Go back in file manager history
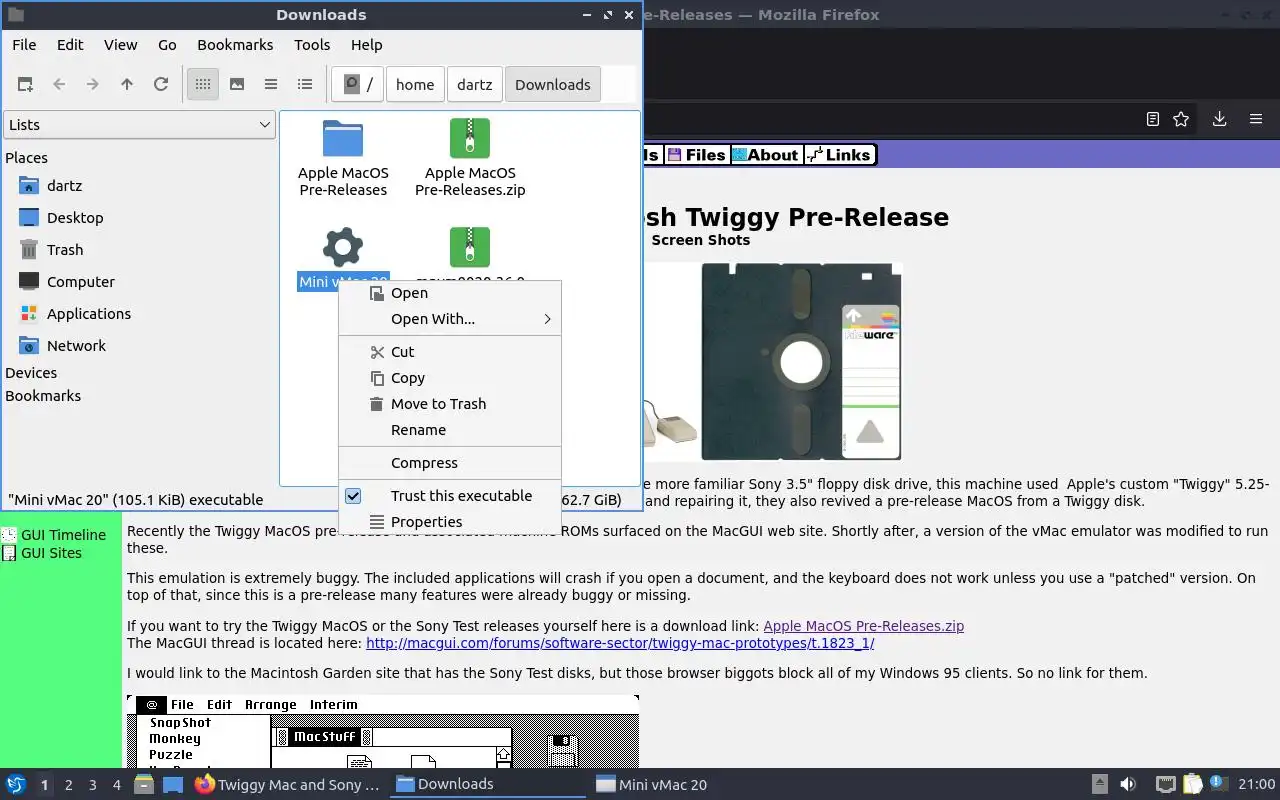The image size is (1280, 800). pyautogui.click(x=59, y=85)
